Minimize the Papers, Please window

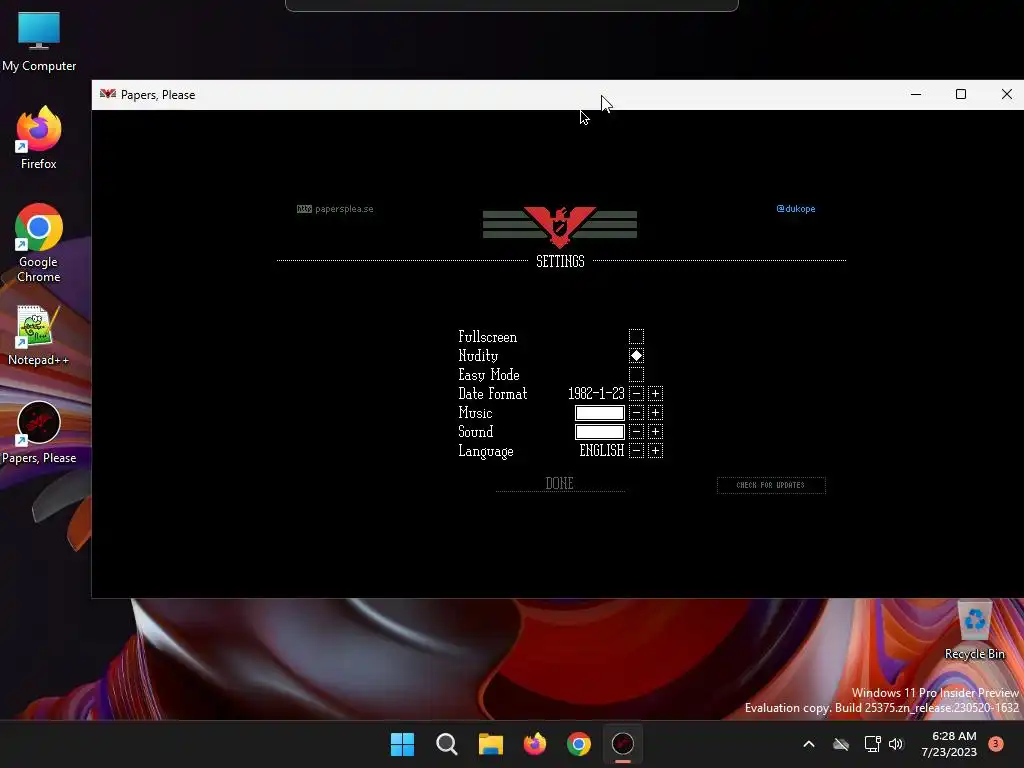click(x=916, y=95)
